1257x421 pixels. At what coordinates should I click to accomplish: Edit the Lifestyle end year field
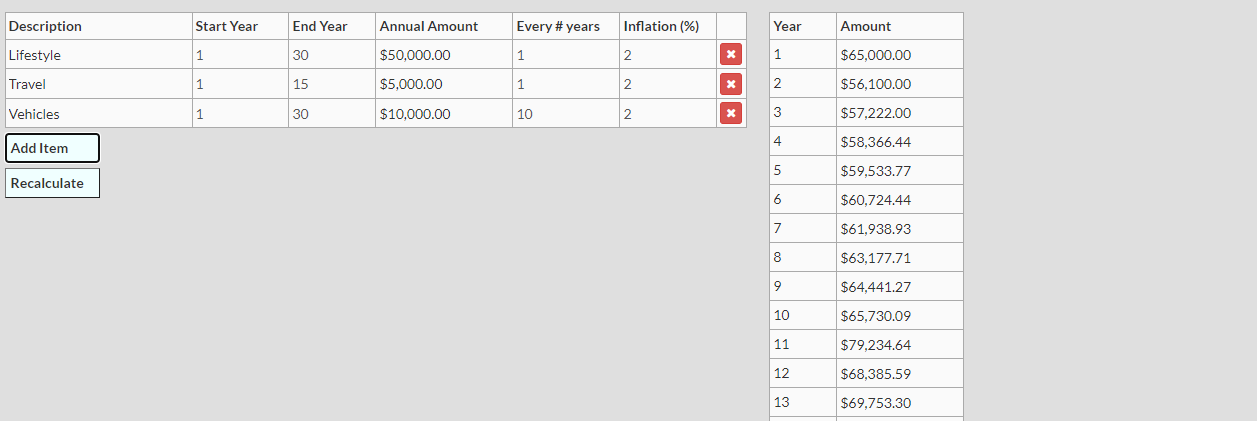click(x=331, y=55)
